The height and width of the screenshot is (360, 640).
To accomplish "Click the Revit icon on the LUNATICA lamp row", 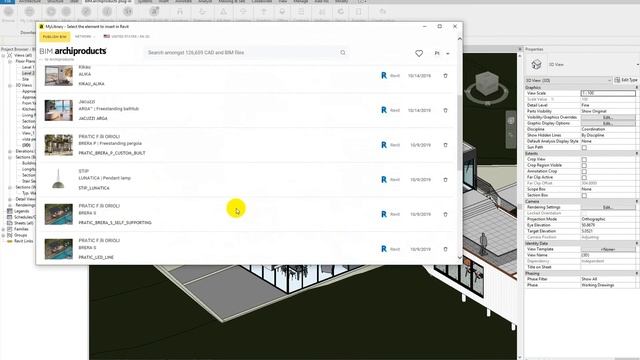I will coord(384,180).
